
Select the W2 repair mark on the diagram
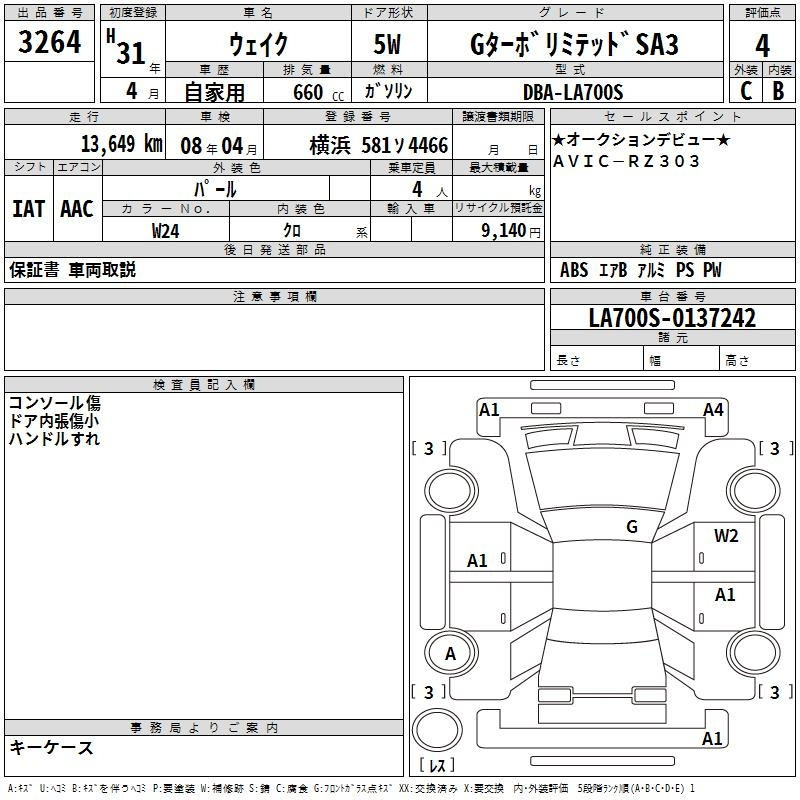[726, 536]
